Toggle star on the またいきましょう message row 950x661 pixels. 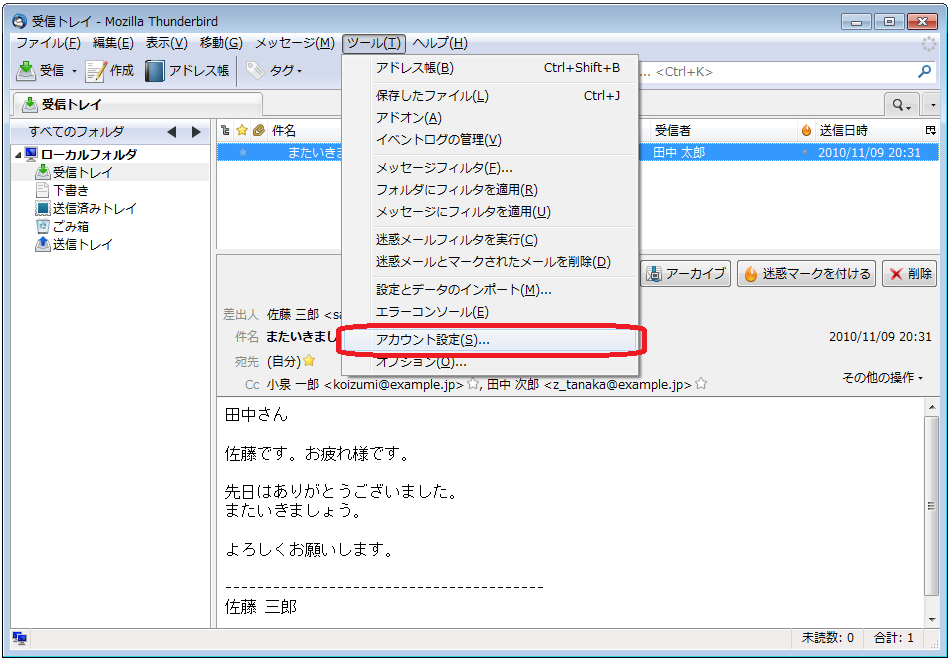coord(243,153)
